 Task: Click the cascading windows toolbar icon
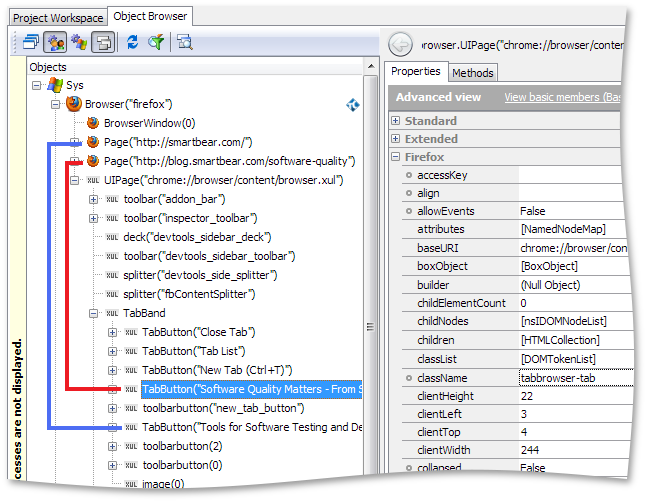[x=31, y=42]
